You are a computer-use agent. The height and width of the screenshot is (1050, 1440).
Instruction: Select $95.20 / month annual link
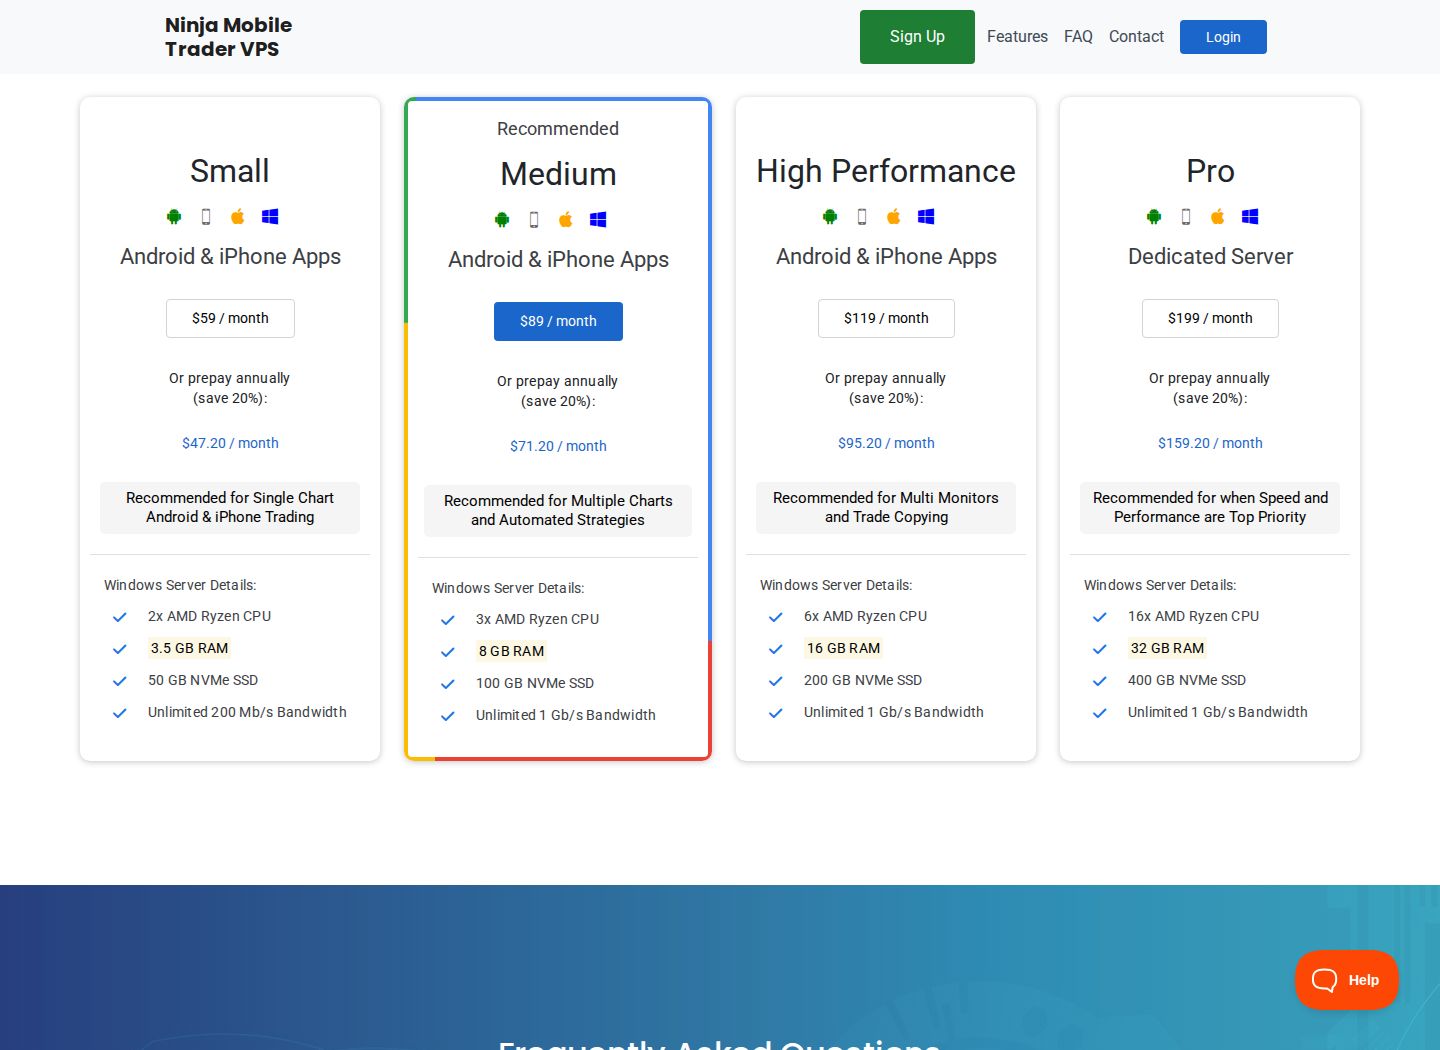point(886,443)
